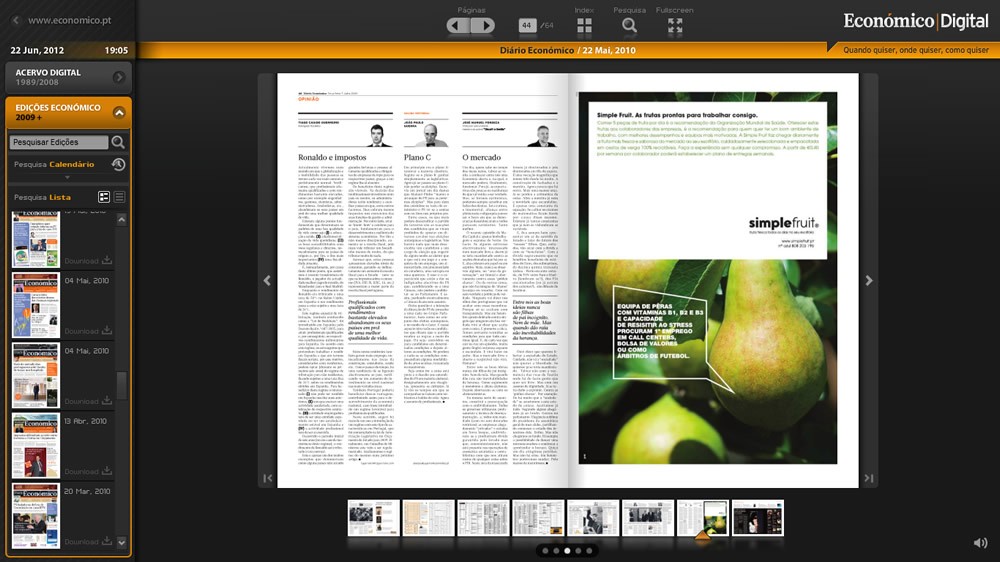Go back using www.economico.pt arrow
This screenshot has height=562, width=1000.
15,20
